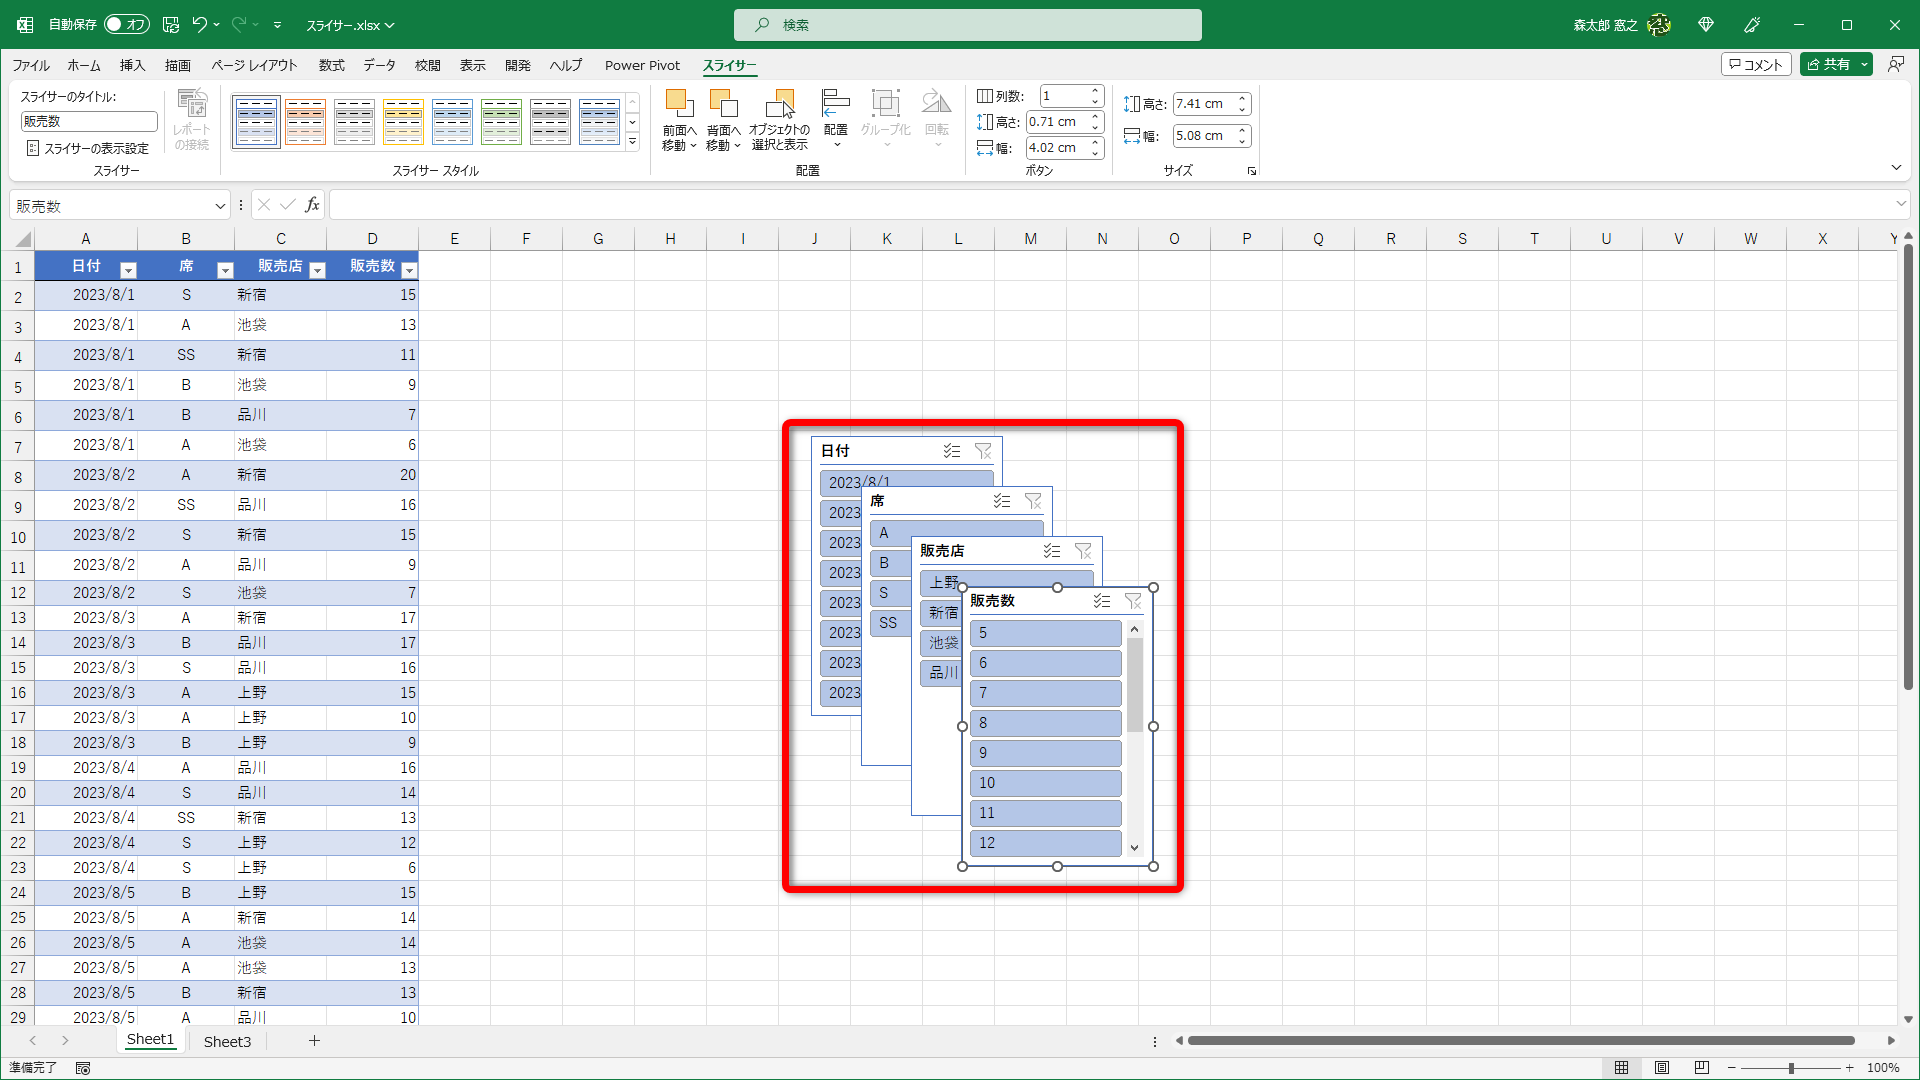Click the Align (配置) icon
Viewport: 1920px width, 1080px height.
click(x=835, y=105)
